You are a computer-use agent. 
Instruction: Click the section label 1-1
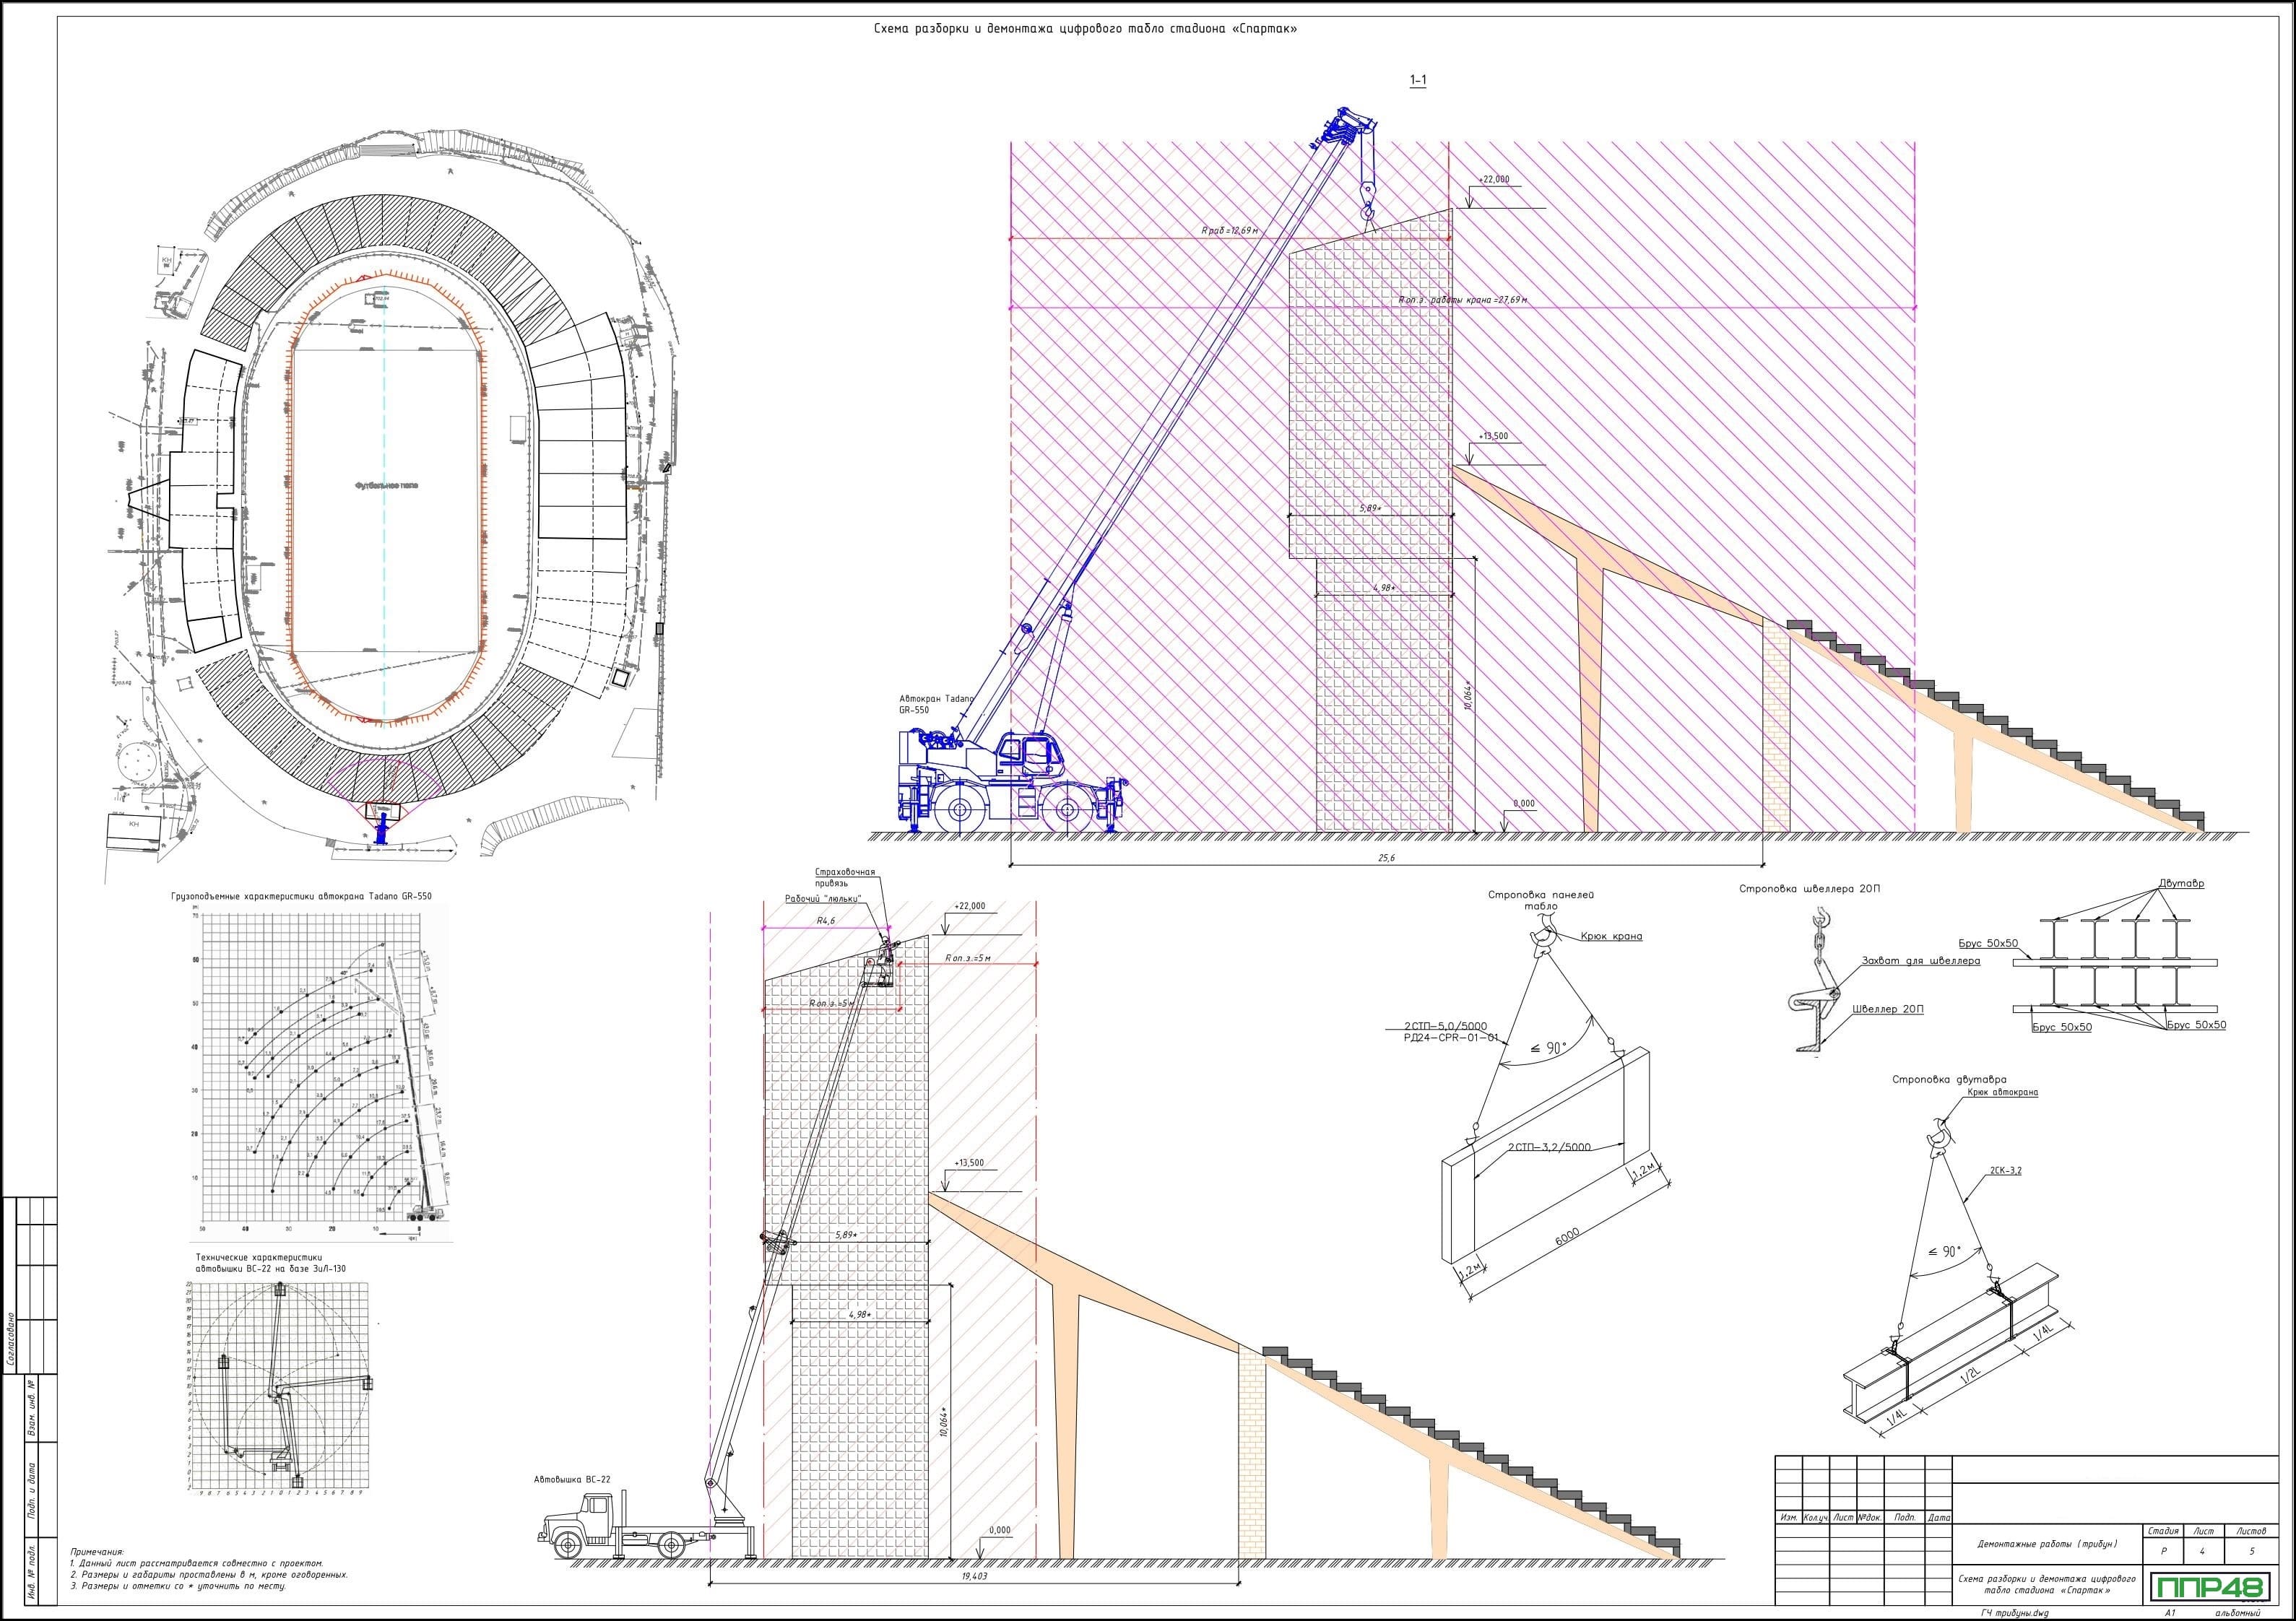click(x=1417, y=81)
